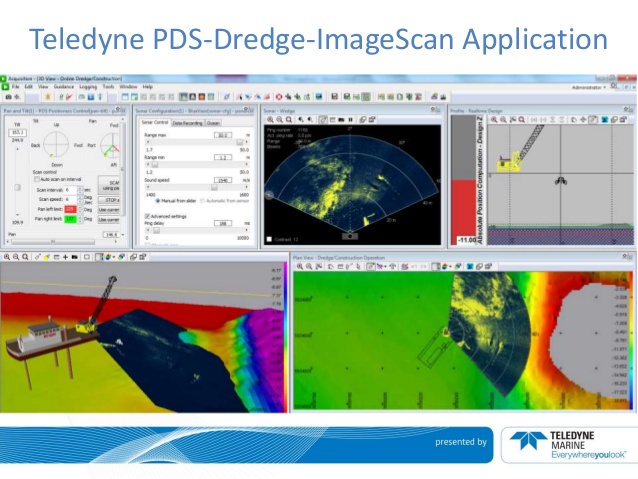Open the Window menu
This screenshot has width=638, height=479.
[128, 87]
